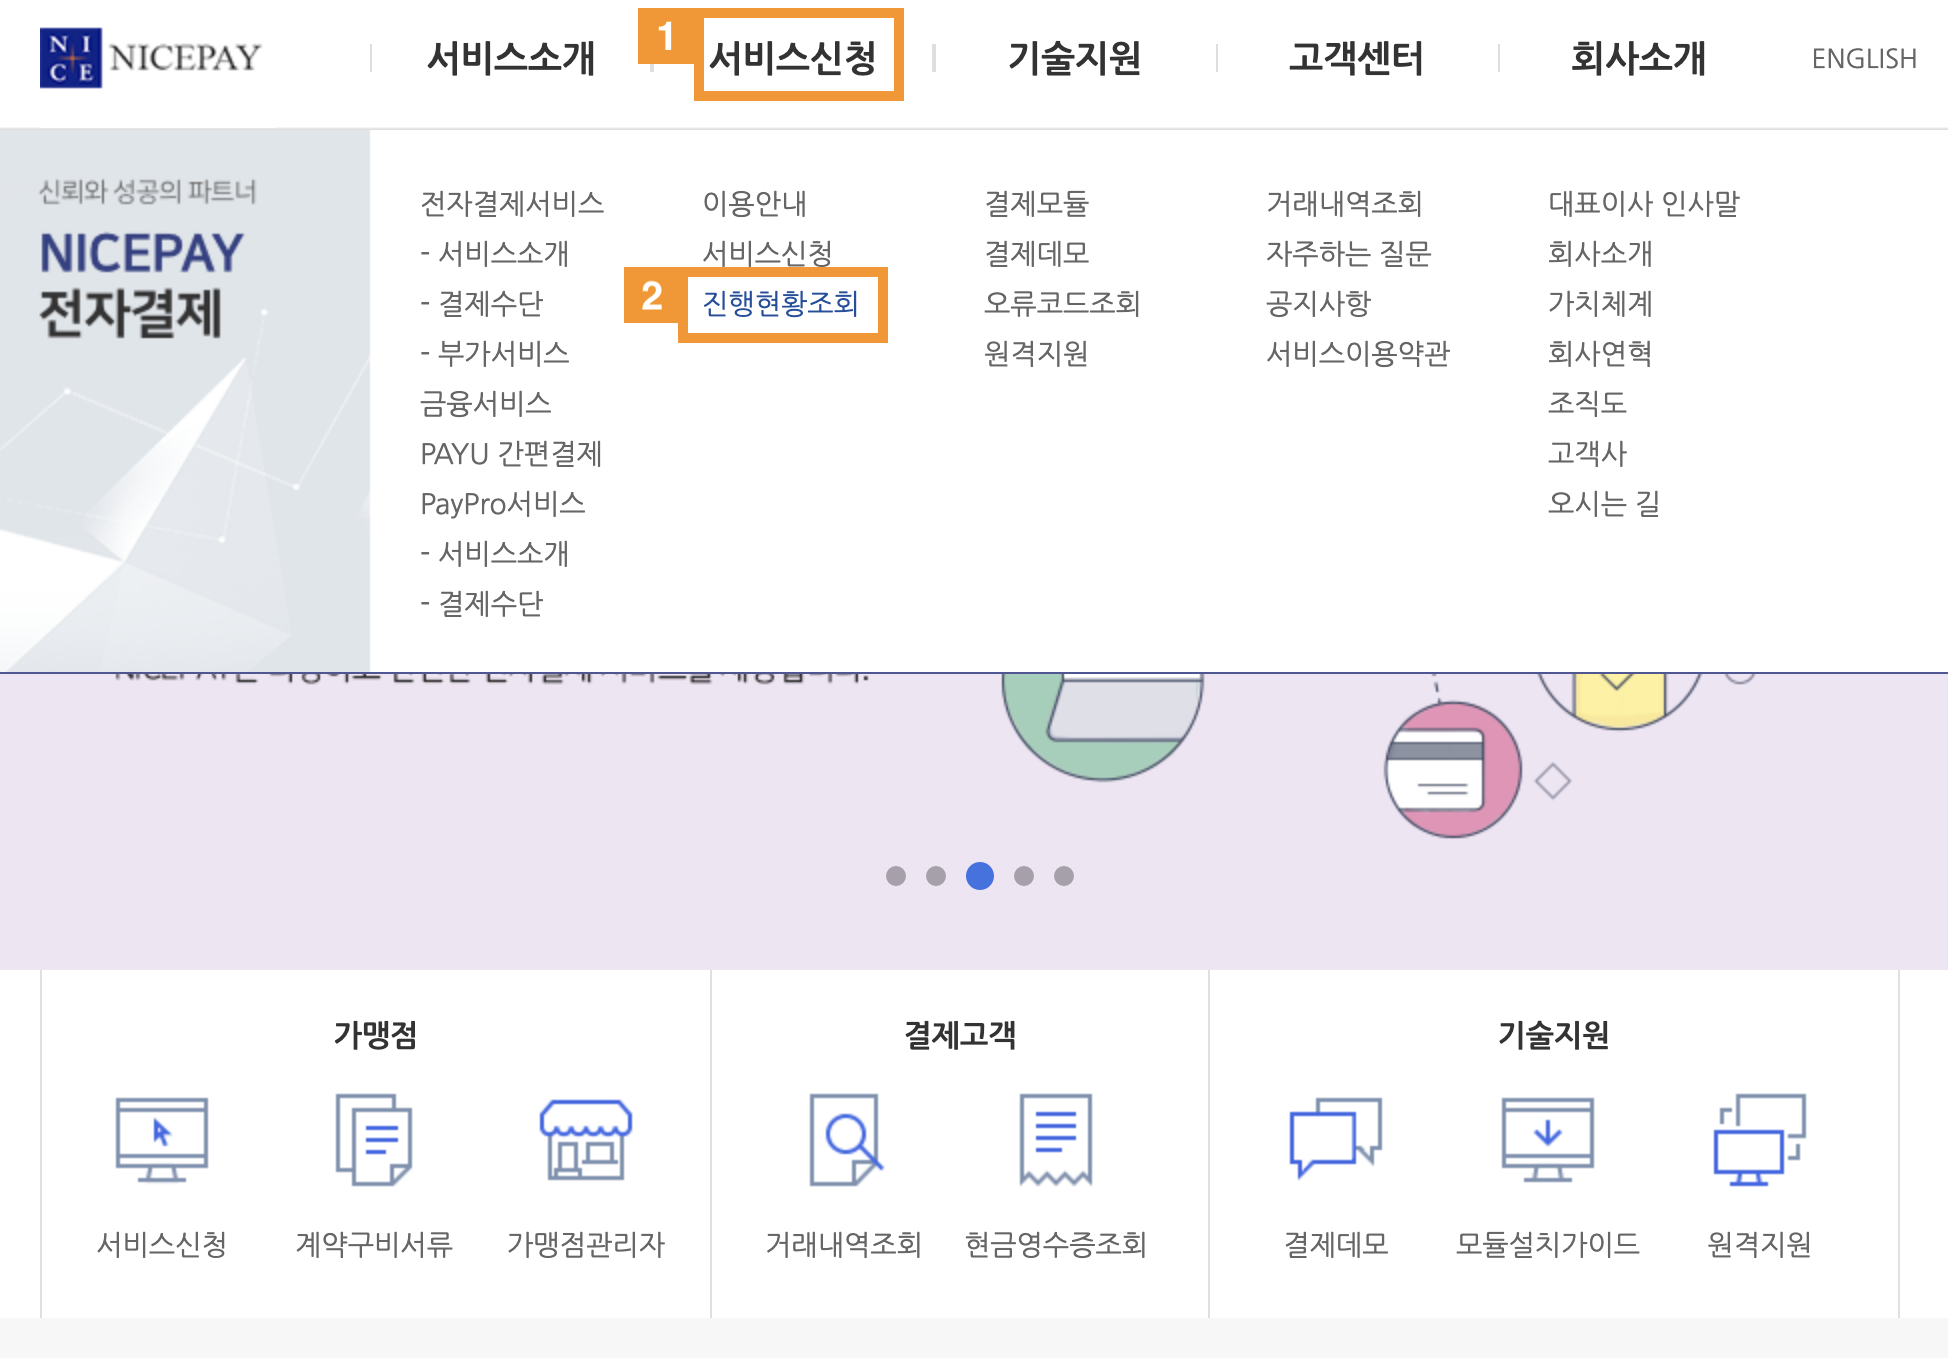Image resolution: width=1948 pixels, height=1358 pixels.
Task: Open 기술지원 top menu
Action: [1075, 58]
